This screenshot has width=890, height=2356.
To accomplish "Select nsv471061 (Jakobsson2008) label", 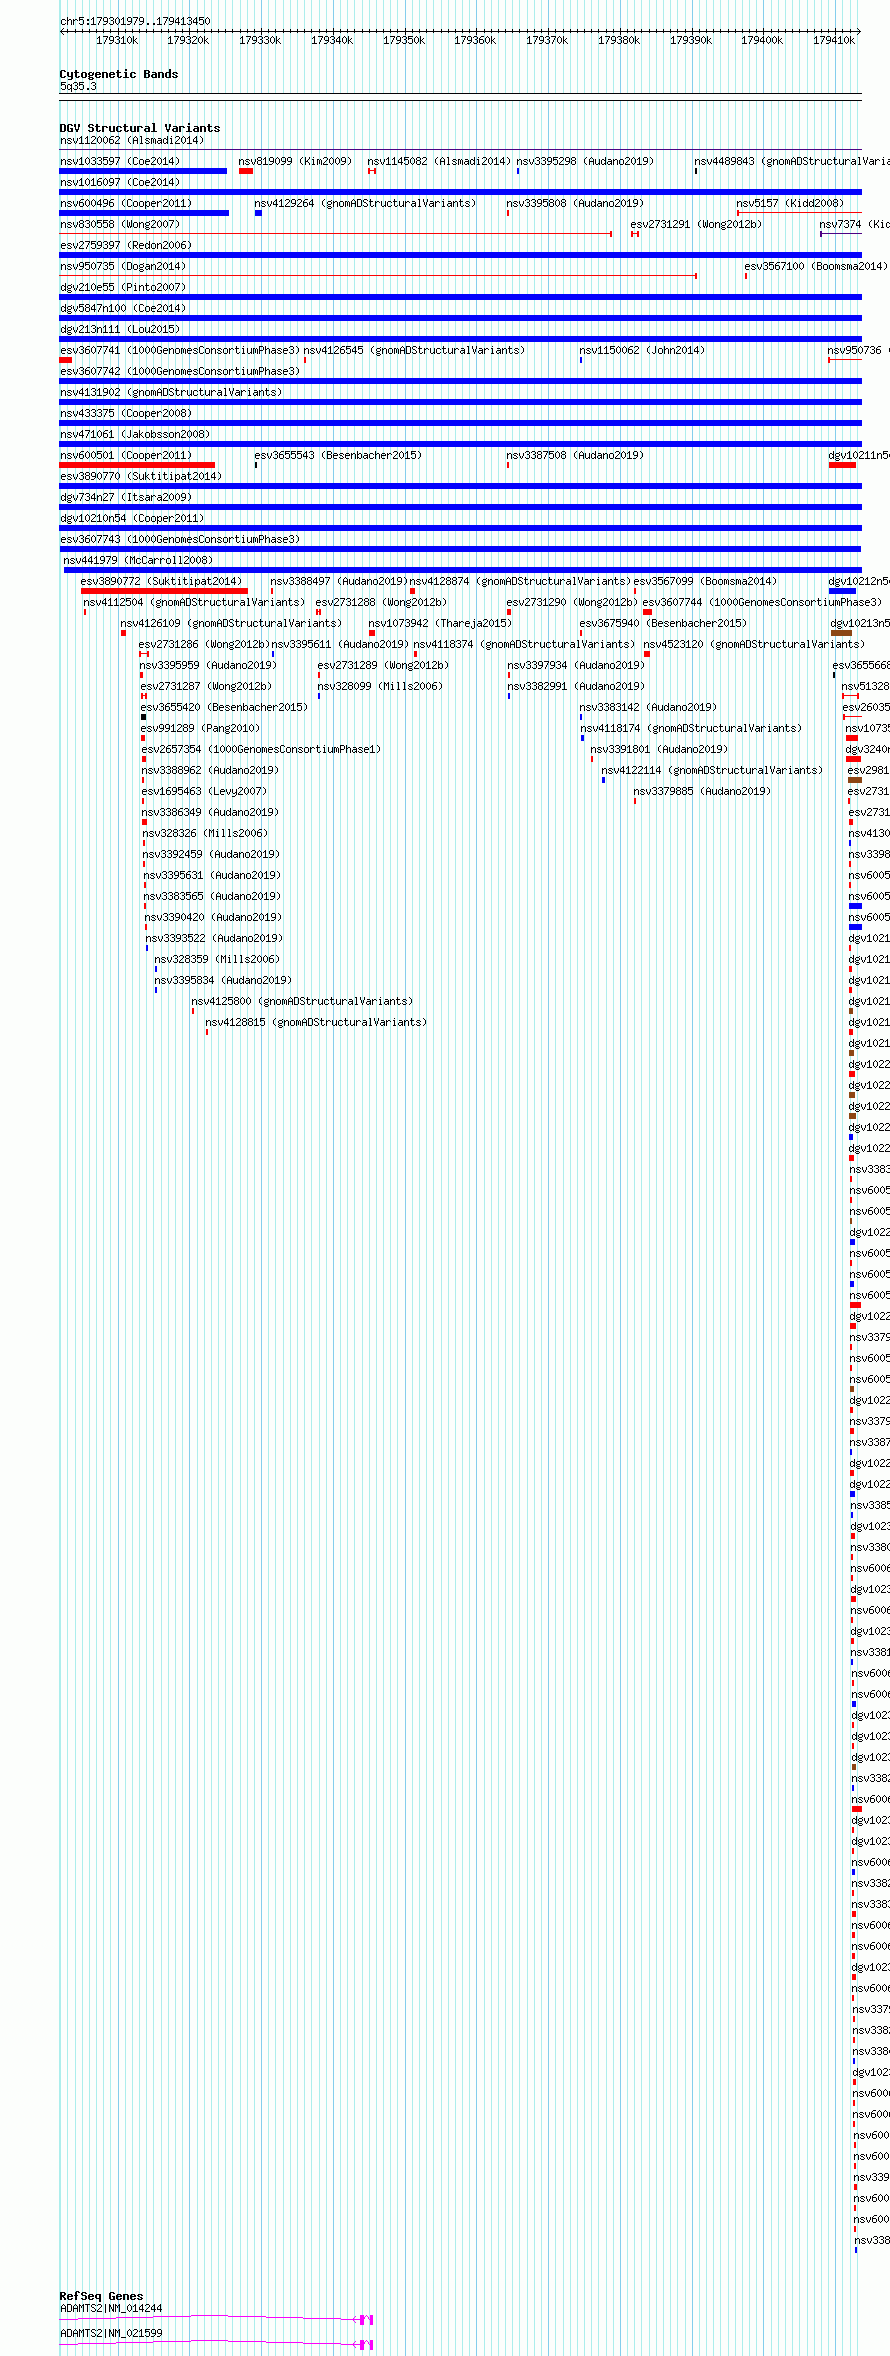I will (x=135, y=435).
